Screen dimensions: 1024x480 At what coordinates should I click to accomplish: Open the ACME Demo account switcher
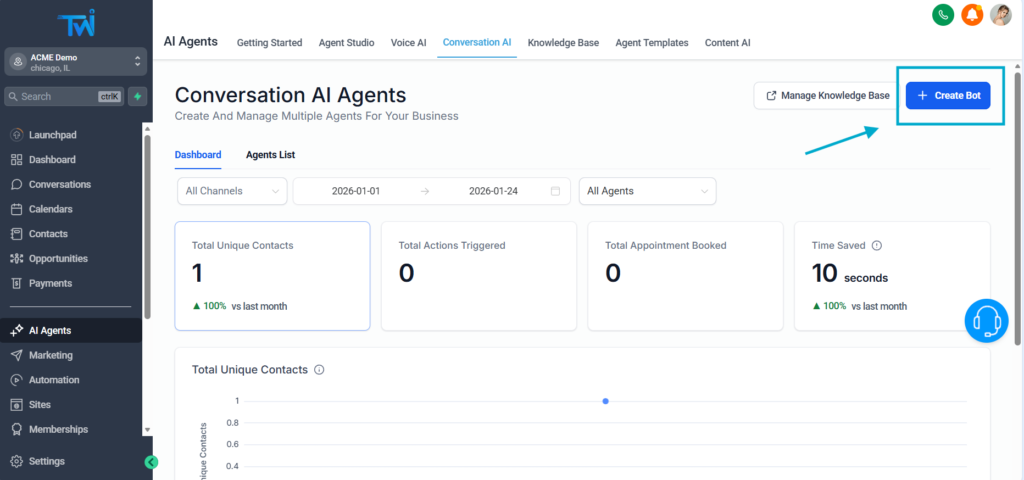tap(76, 61)
